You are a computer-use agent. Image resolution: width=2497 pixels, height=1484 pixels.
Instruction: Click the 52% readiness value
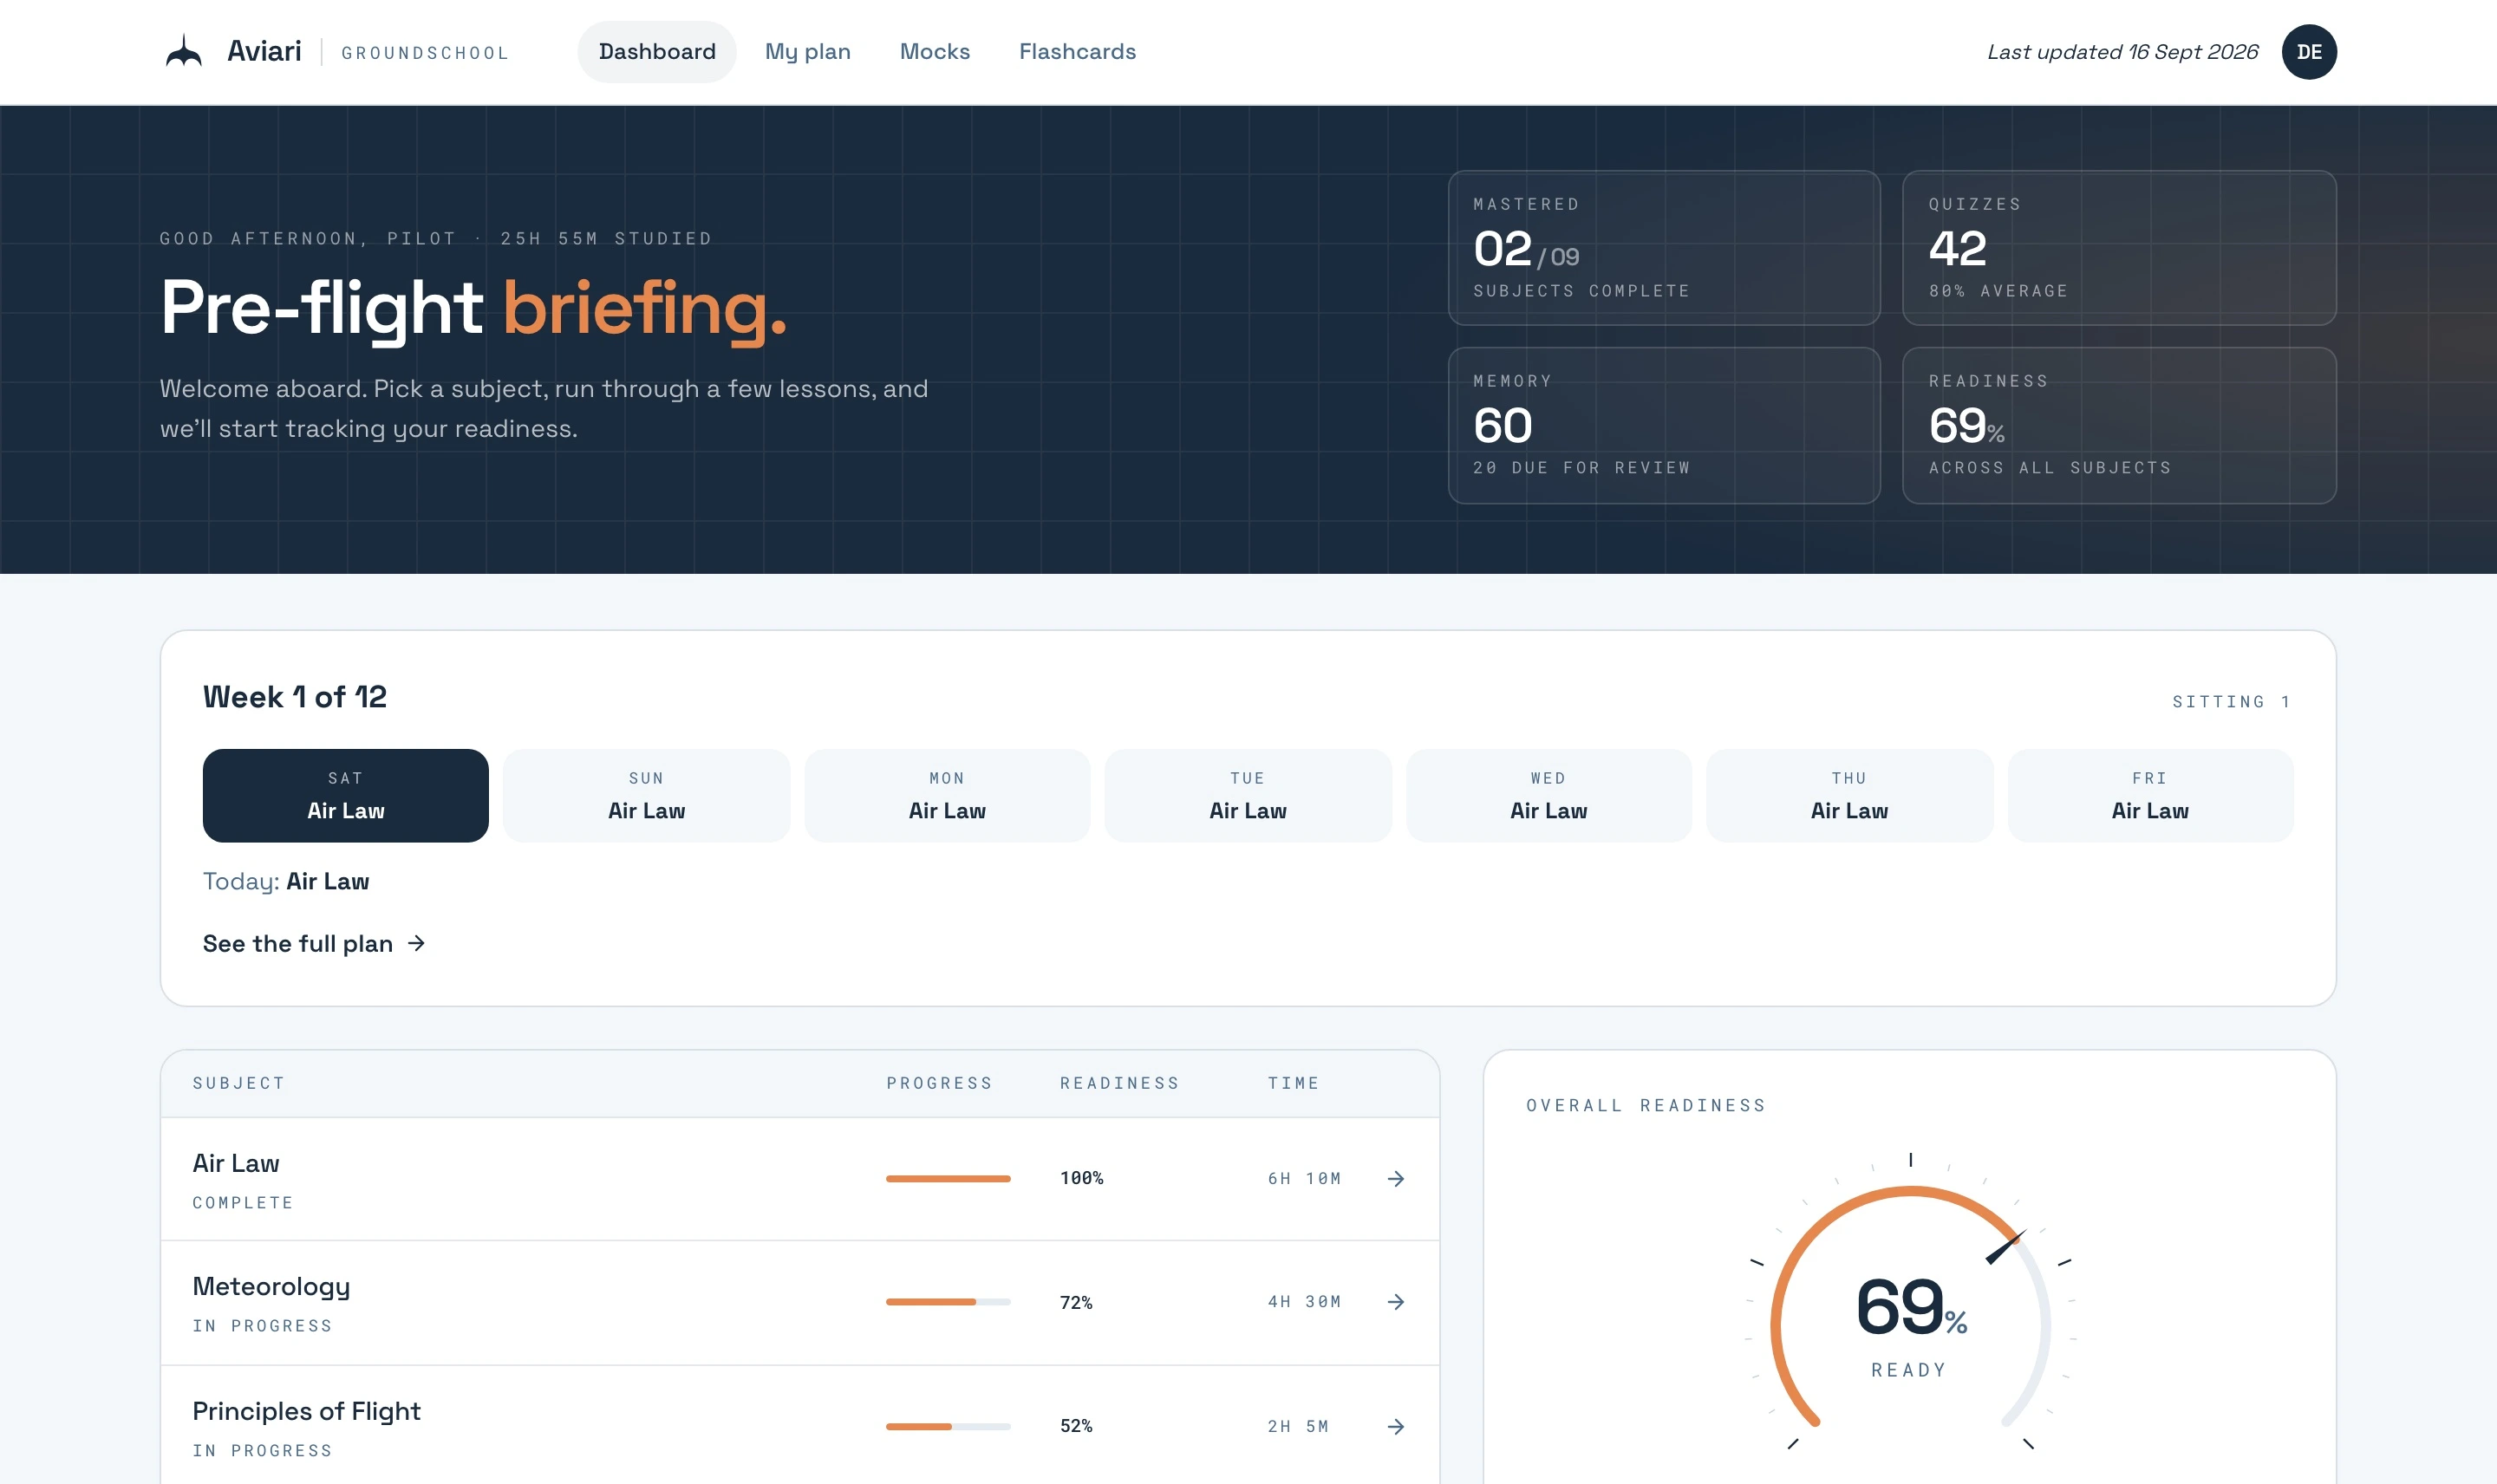coord(1076,1426)
